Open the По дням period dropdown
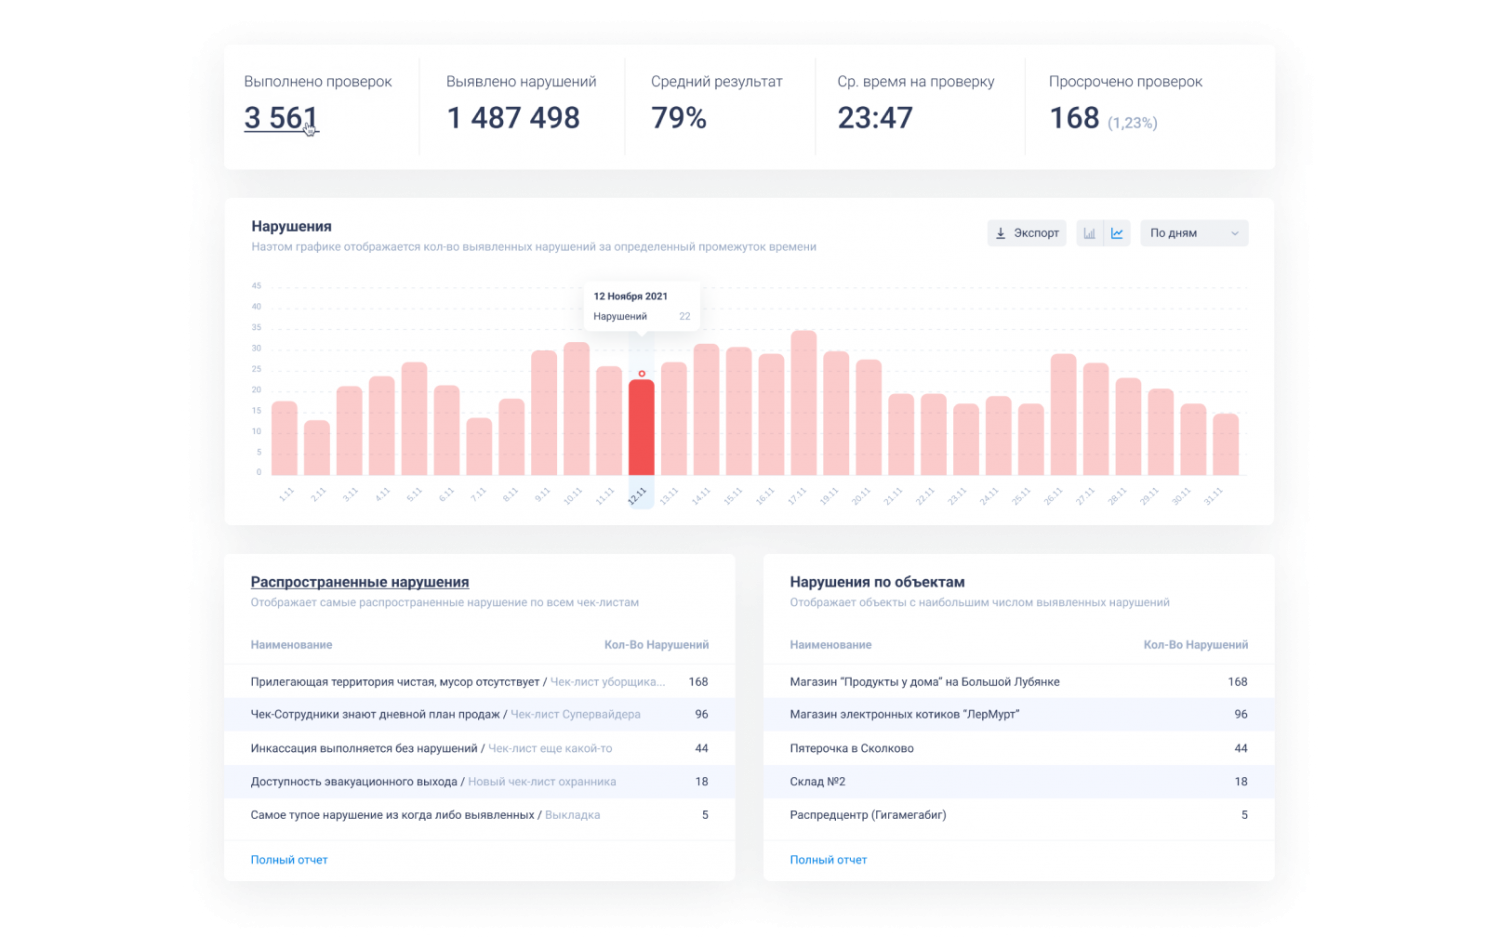The image size is (1500, 949). (x=1194, y=233)
